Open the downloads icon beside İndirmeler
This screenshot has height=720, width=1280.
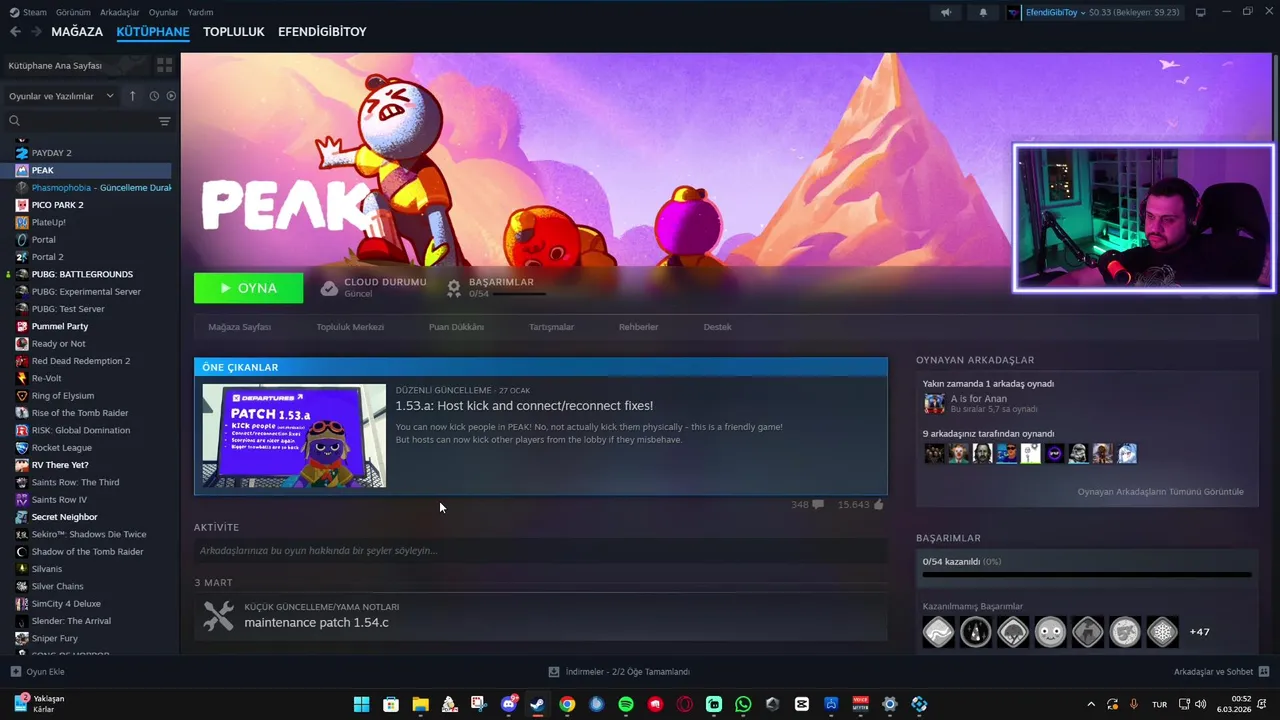[x=554, y=672]
